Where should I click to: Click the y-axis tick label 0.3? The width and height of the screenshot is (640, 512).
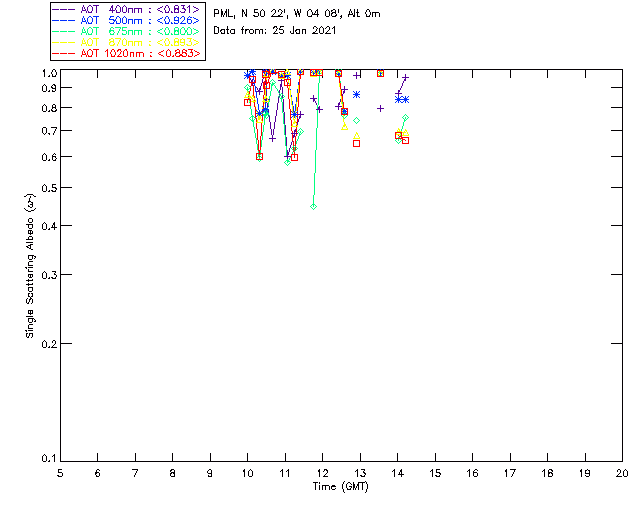click(49, 275)
